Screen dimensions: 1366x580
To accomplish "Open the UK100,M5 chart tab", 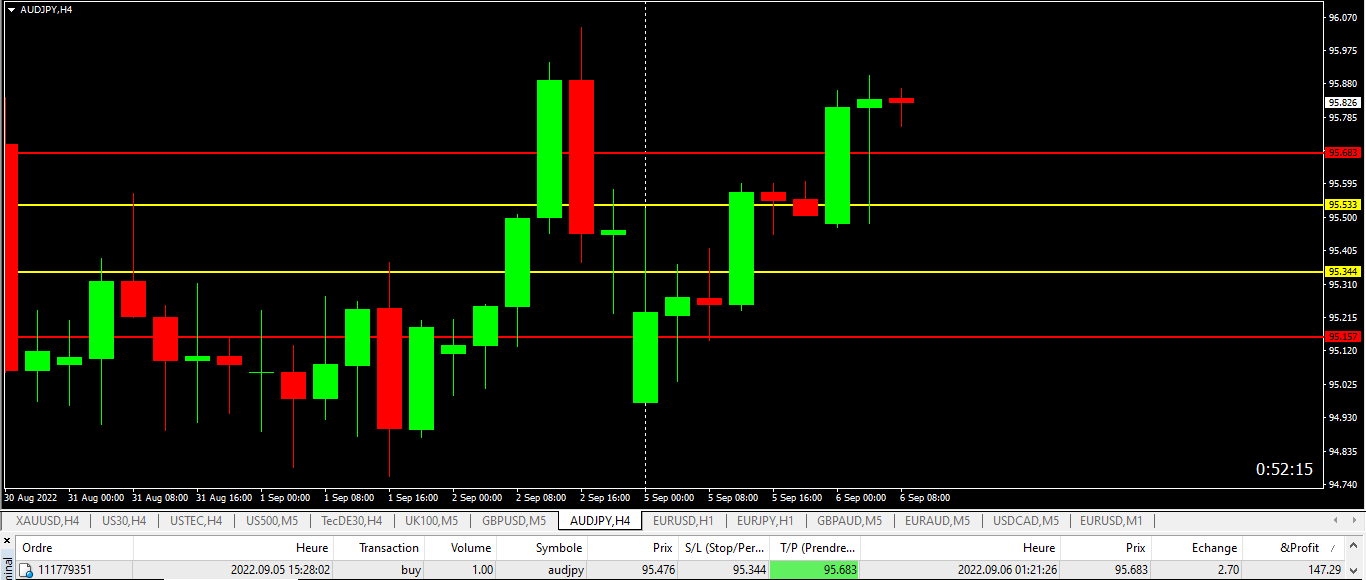I will [432, 521].
